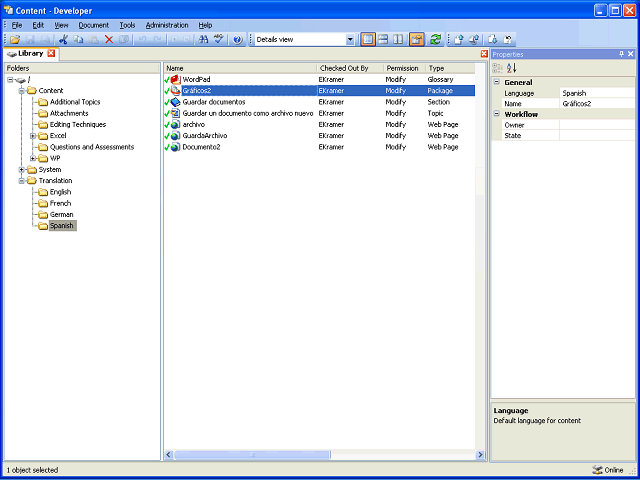Image resolution: width=640 pixels, height=480 pixels.
Task: Click the Name property value Gráficos2
Action: 597,104
